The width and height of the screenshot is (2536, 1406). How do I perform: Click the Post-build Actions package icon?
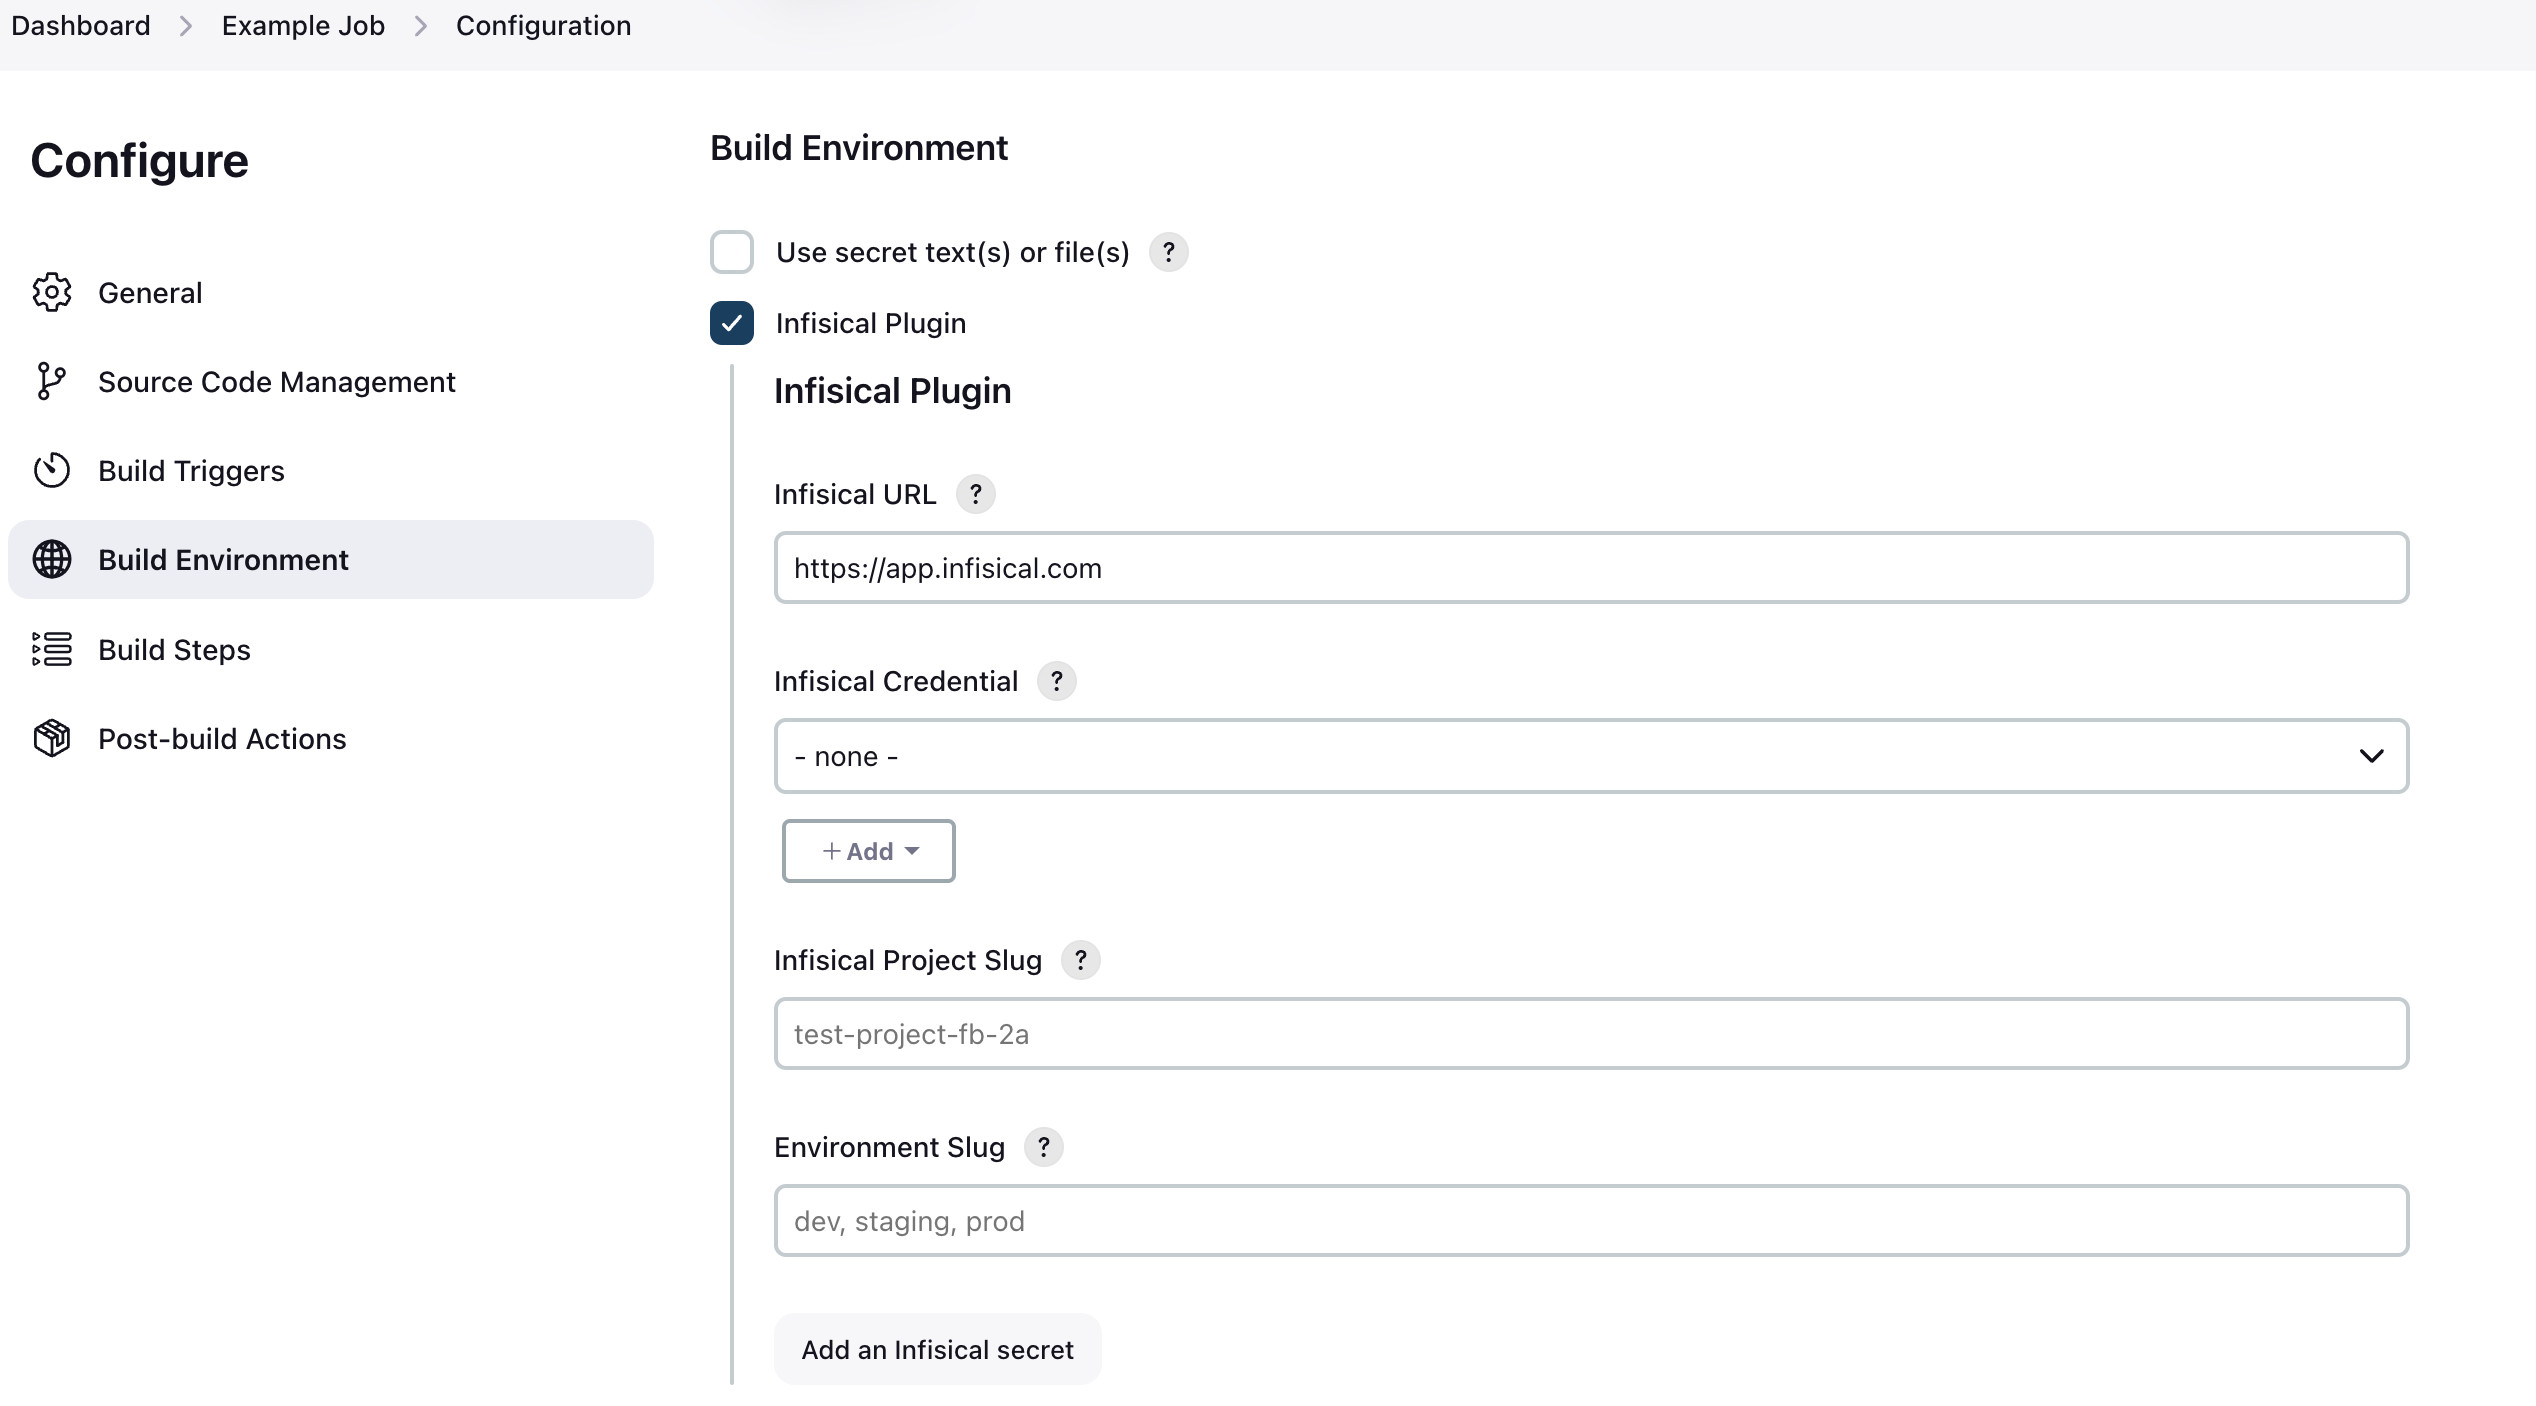(50, 738)
